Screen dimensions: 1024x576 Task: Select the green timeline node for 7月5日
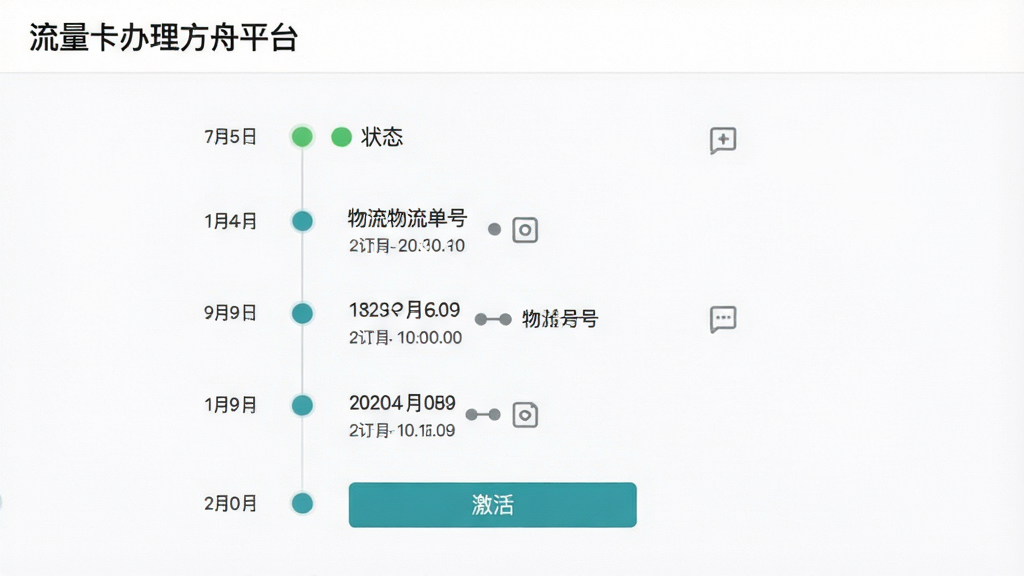tap(302, 136)
